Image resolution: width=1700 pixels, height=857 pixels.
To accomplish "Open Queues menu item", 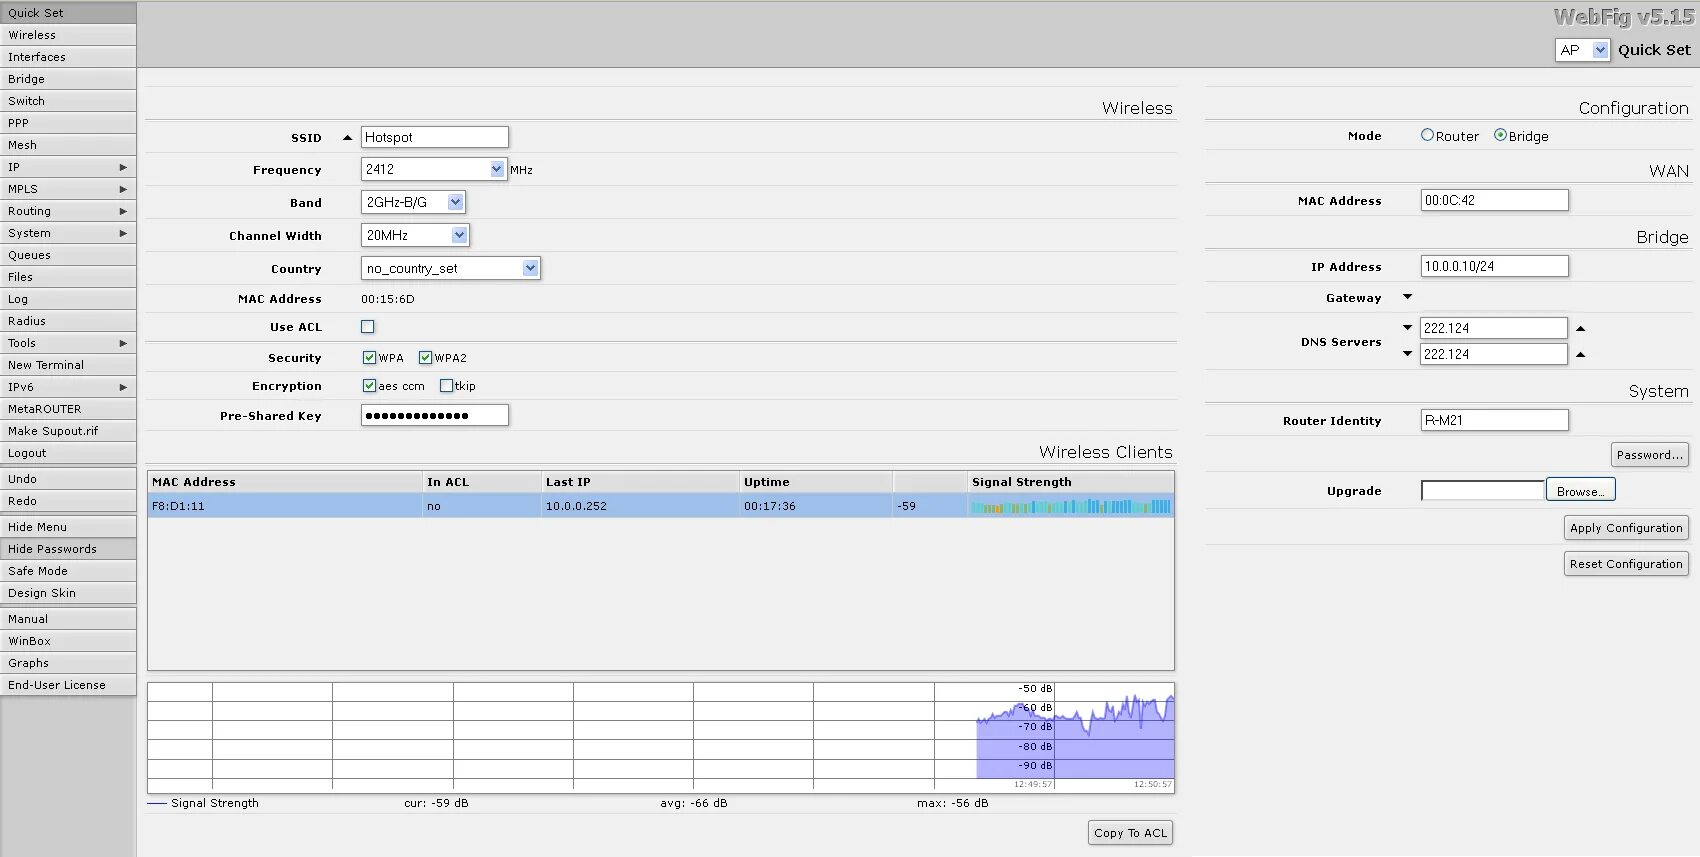I will [x=68, y=255].
